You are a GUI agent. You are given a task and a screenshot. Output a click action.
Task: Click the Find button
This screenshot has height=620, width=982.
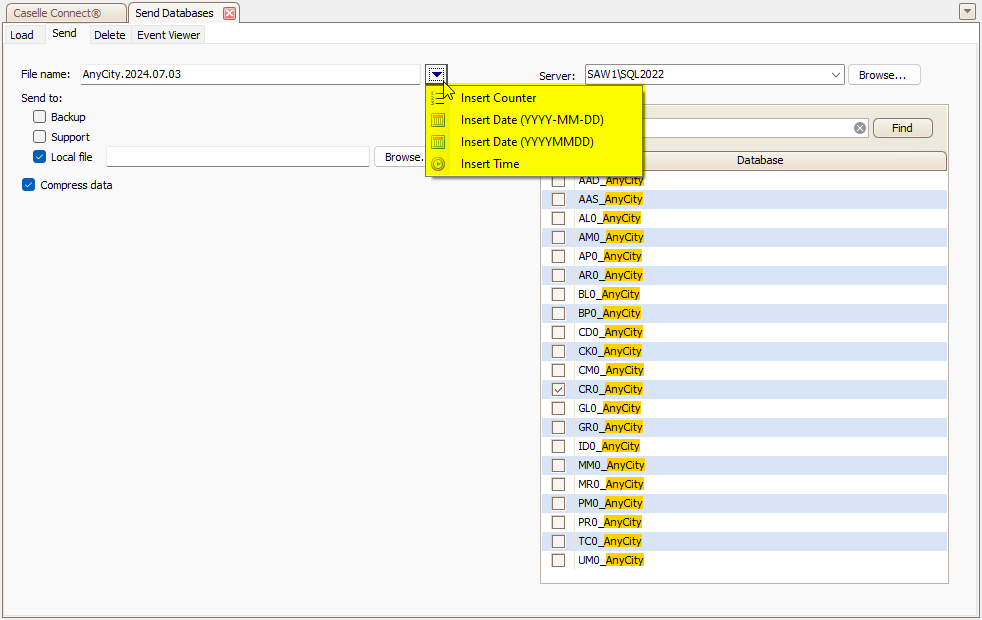click(x=902, y=128)
